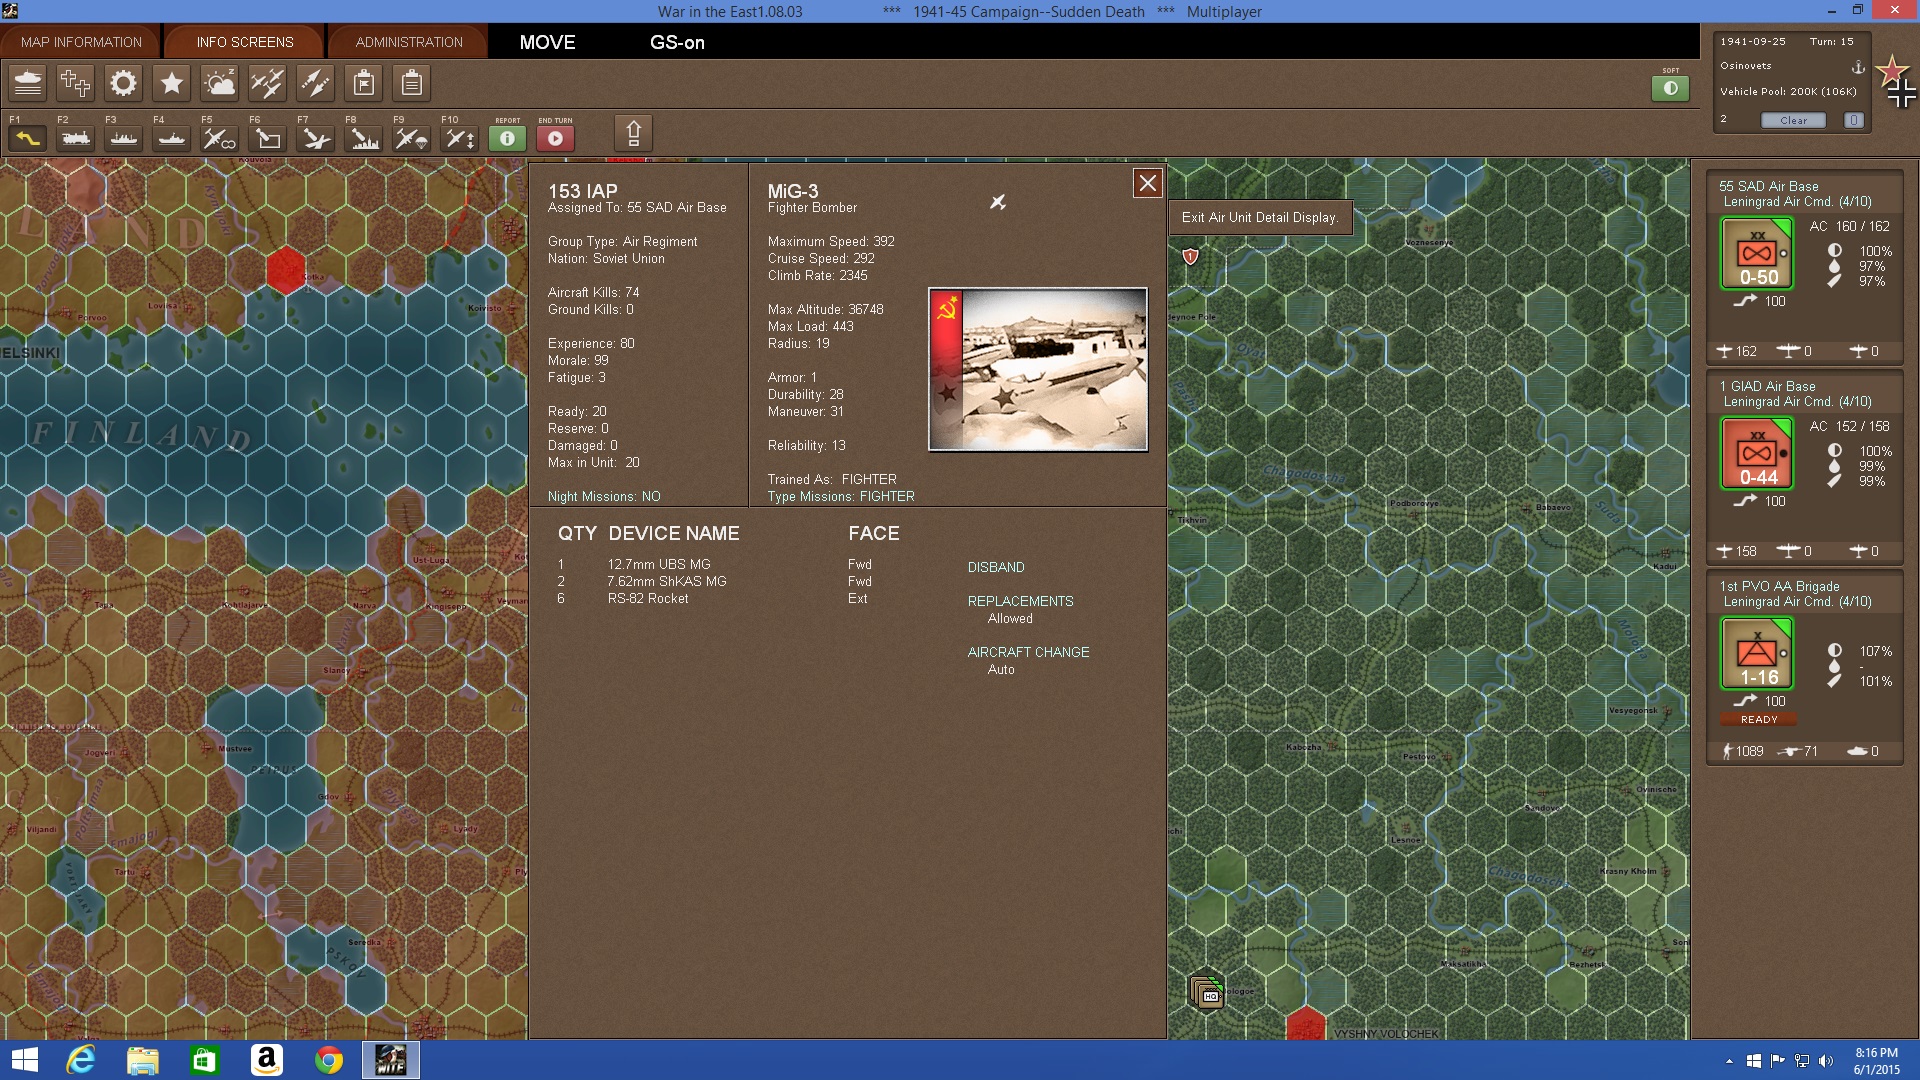Click the opposing arrows battle sites icon
Image resolution: width=1920 pixels, height=1080 pixels.
coord(315,83)
